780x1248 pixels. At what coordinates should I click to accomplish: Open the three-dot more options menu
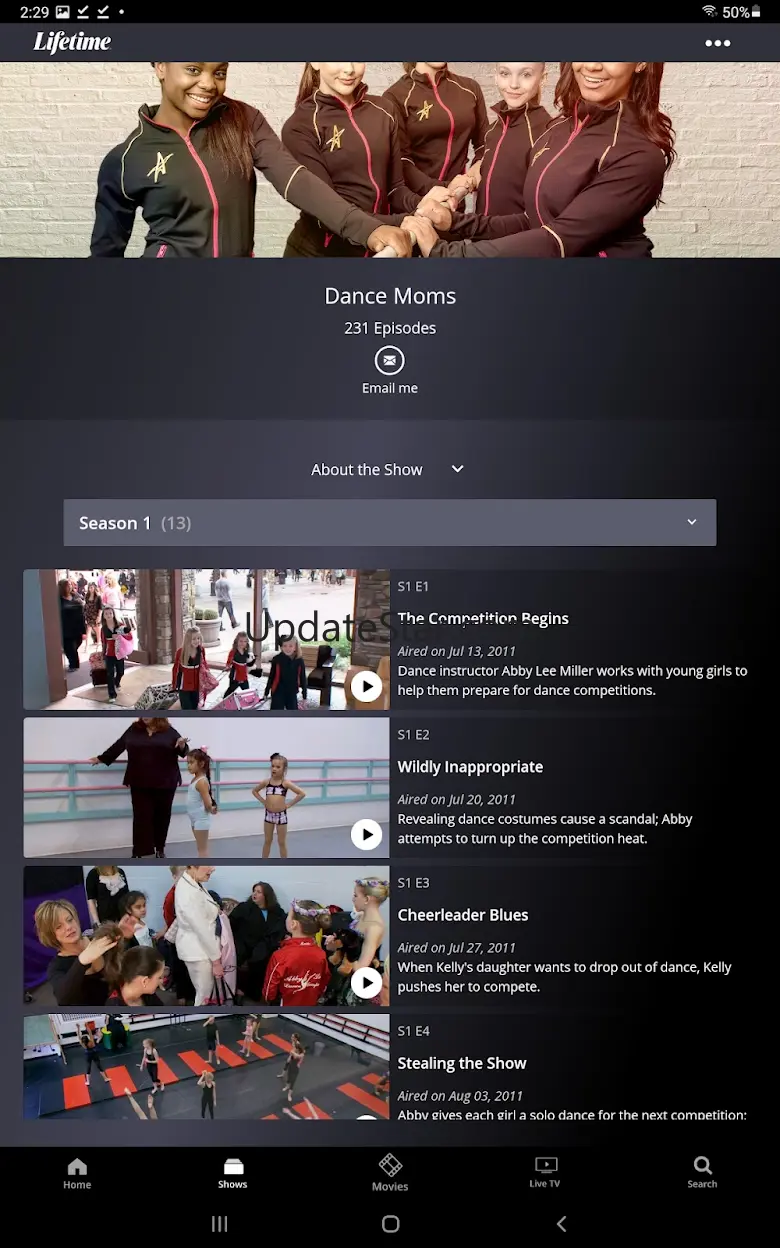pyautogui.click(x=717, y=43)
